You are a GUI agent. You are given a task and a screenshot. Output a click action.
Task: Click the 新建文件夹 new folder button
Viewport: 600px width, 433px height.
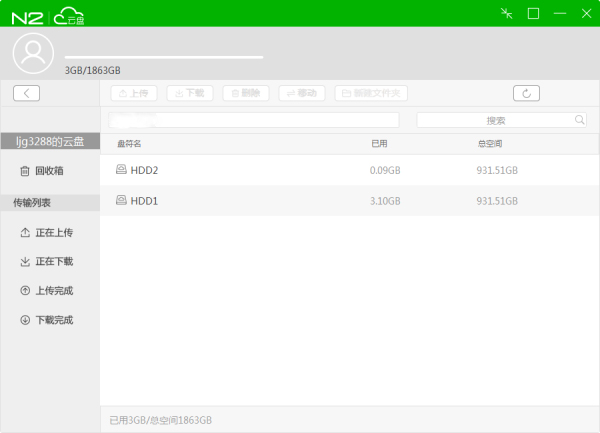371,93
